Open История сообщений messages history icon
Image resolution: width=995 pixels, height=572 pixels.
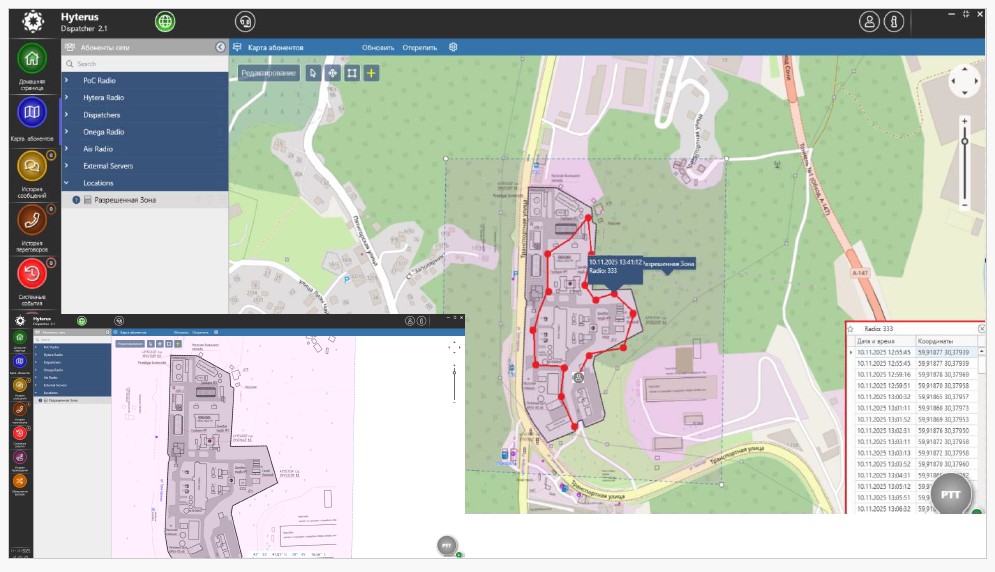32,167
